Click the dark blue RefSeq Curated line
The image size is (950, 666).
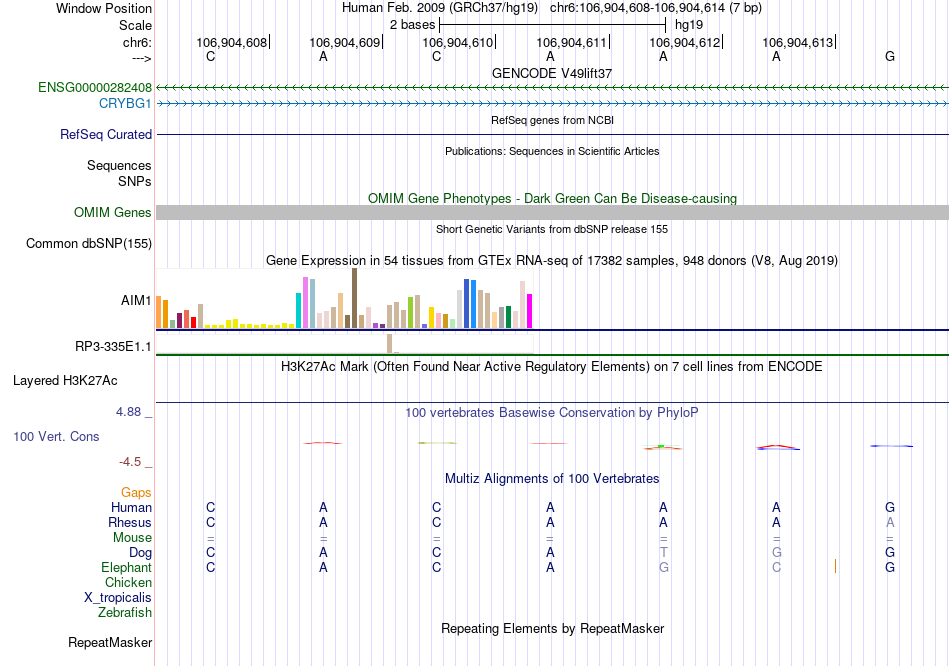coord(552,135)
